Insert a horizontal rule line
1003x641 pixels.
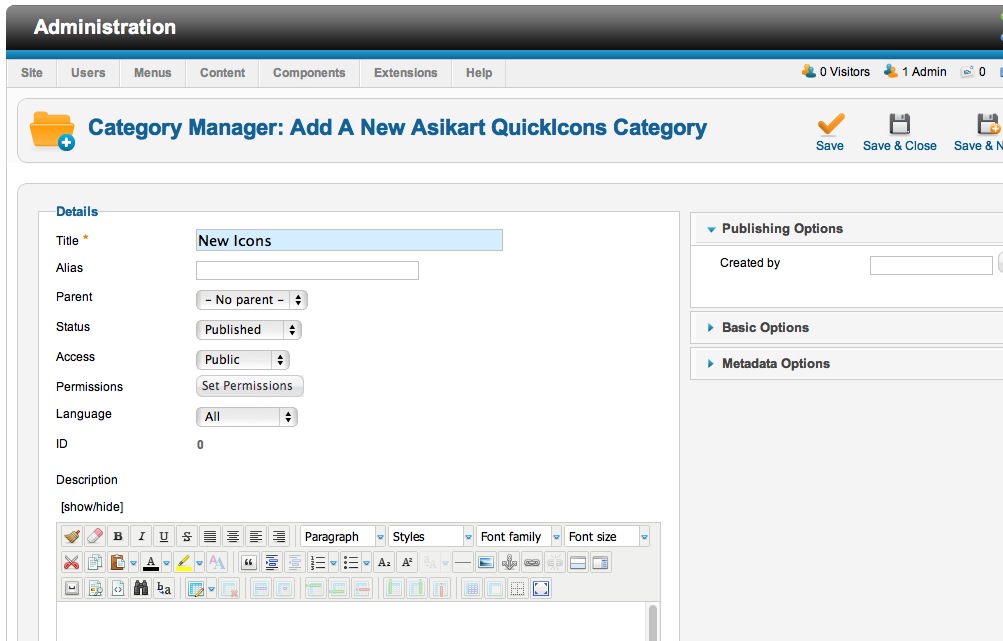coord(462,562)
